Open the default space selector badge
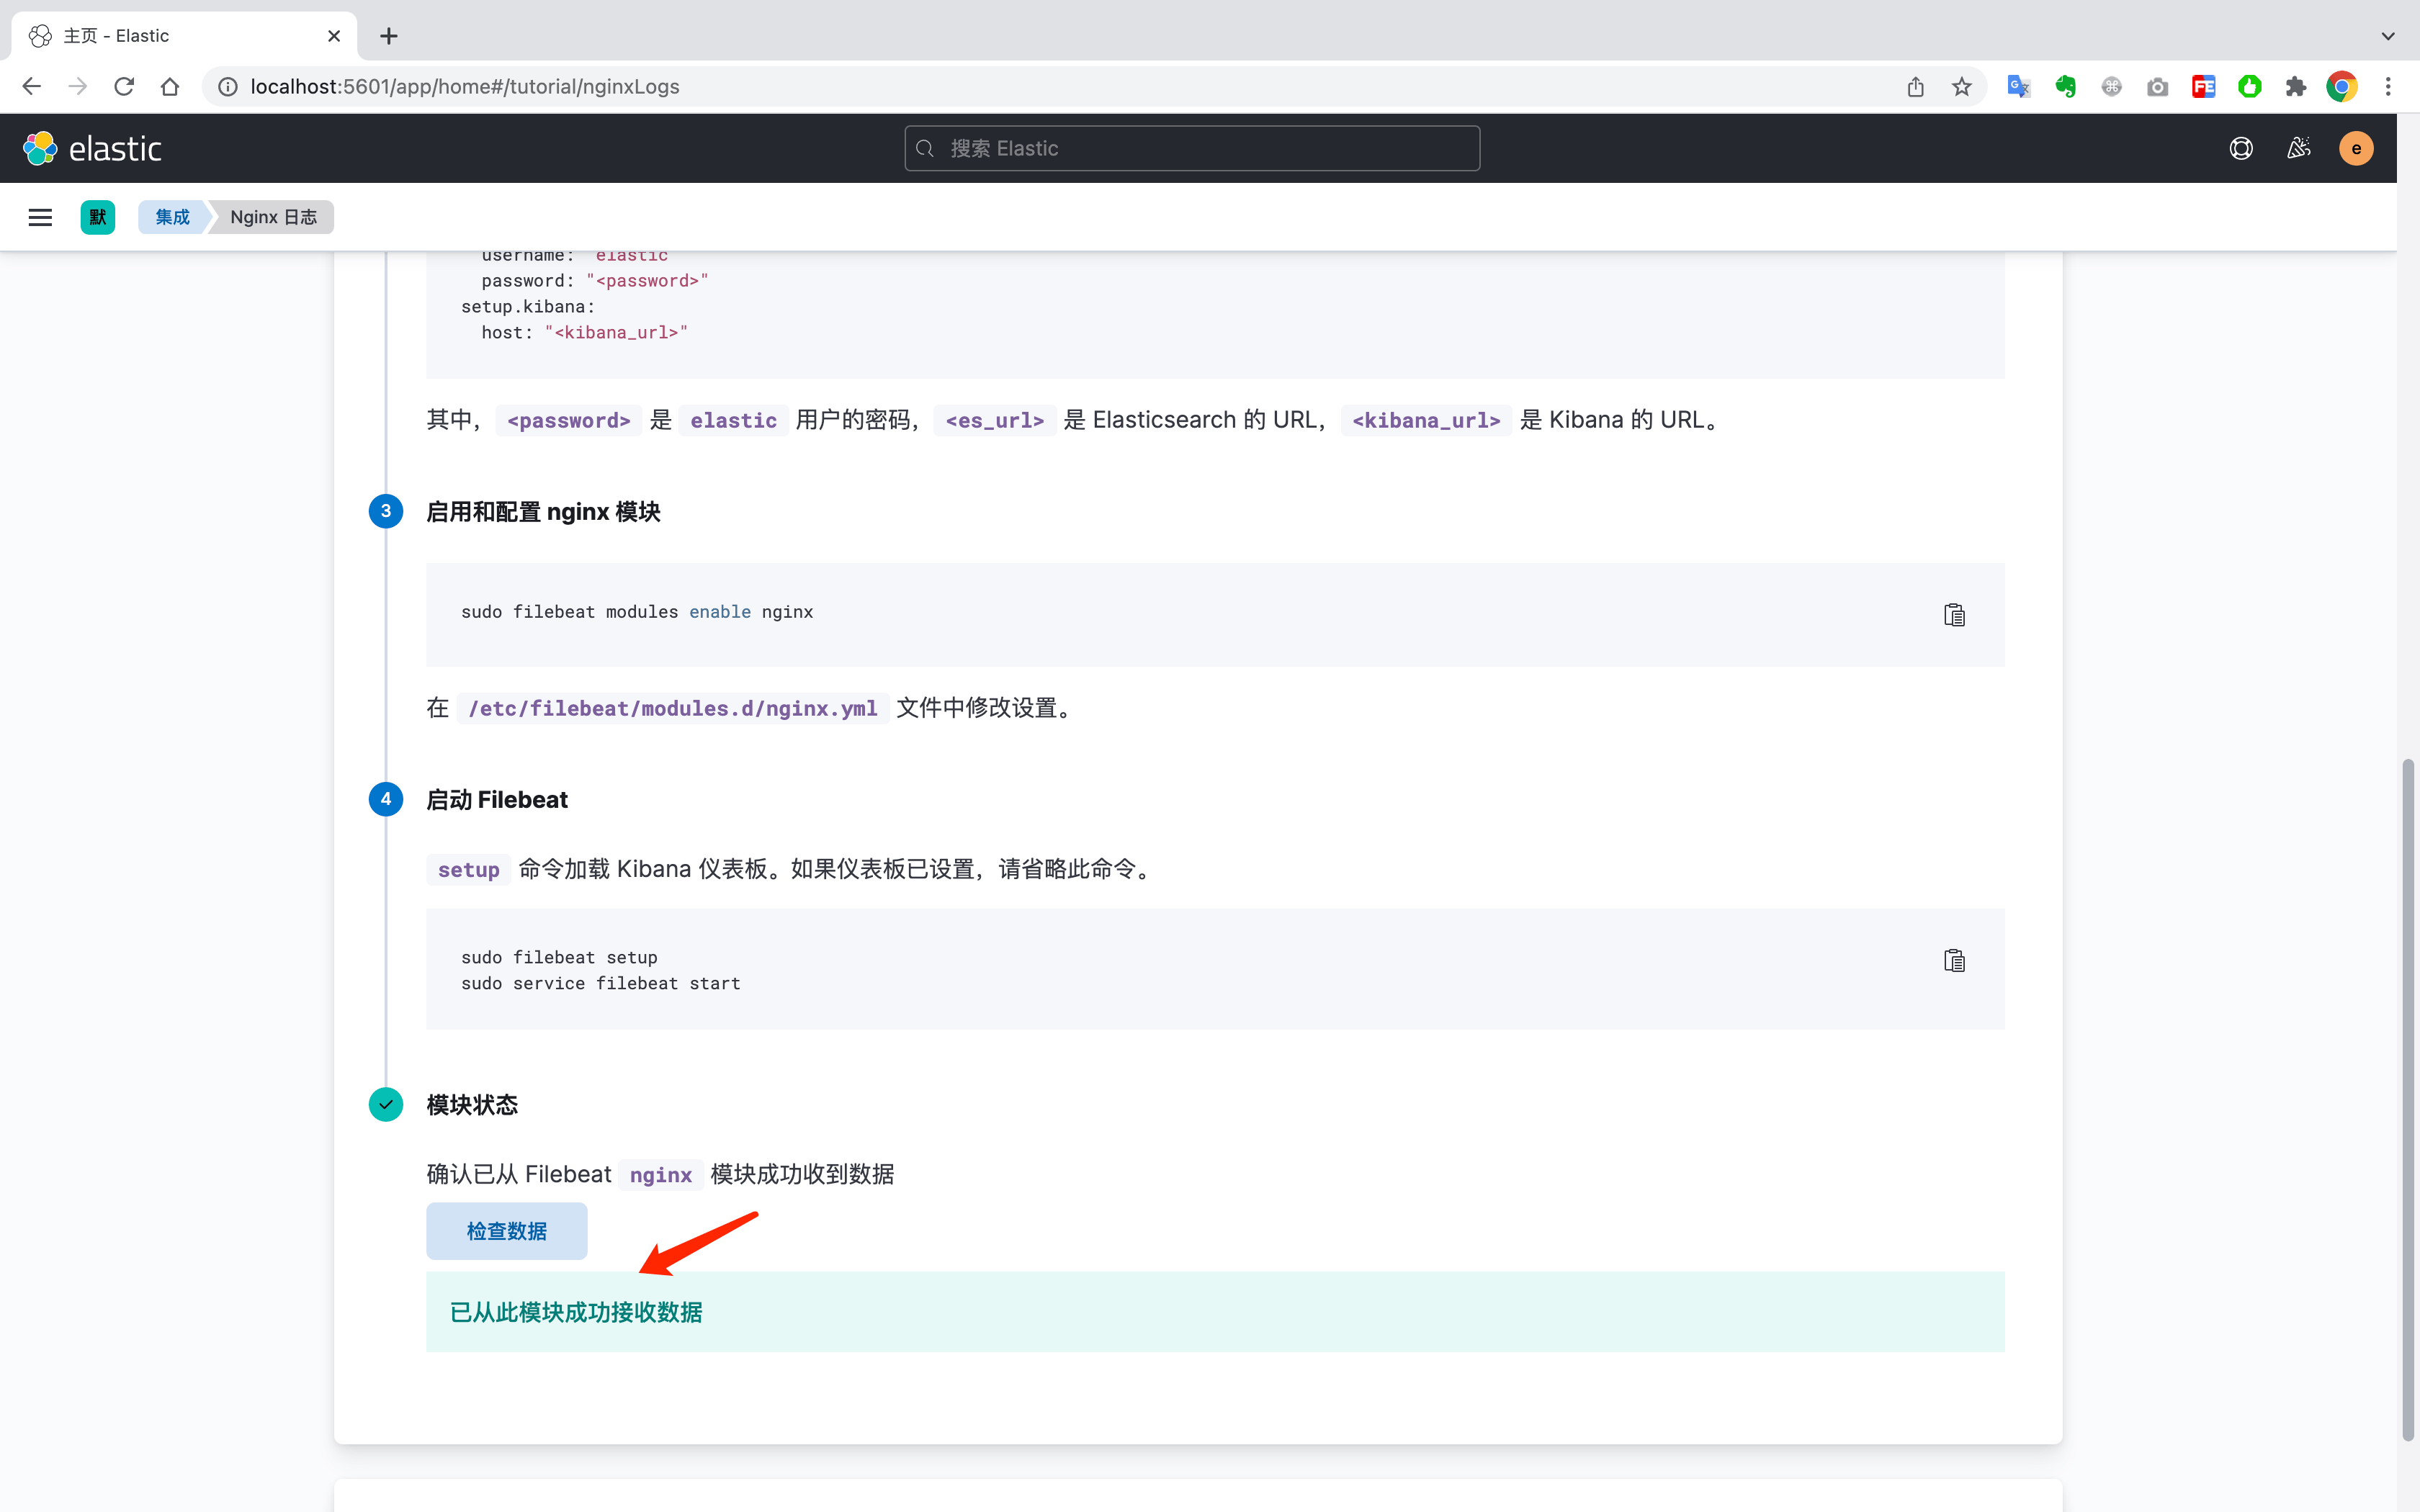Screen dimensions: 2420x1512 (x=98, y=217)
